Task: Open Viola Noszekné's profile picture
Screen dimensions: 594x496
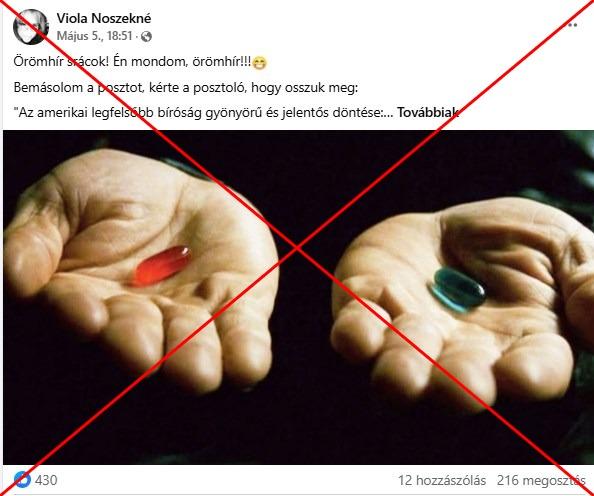Action: [31, 27]
